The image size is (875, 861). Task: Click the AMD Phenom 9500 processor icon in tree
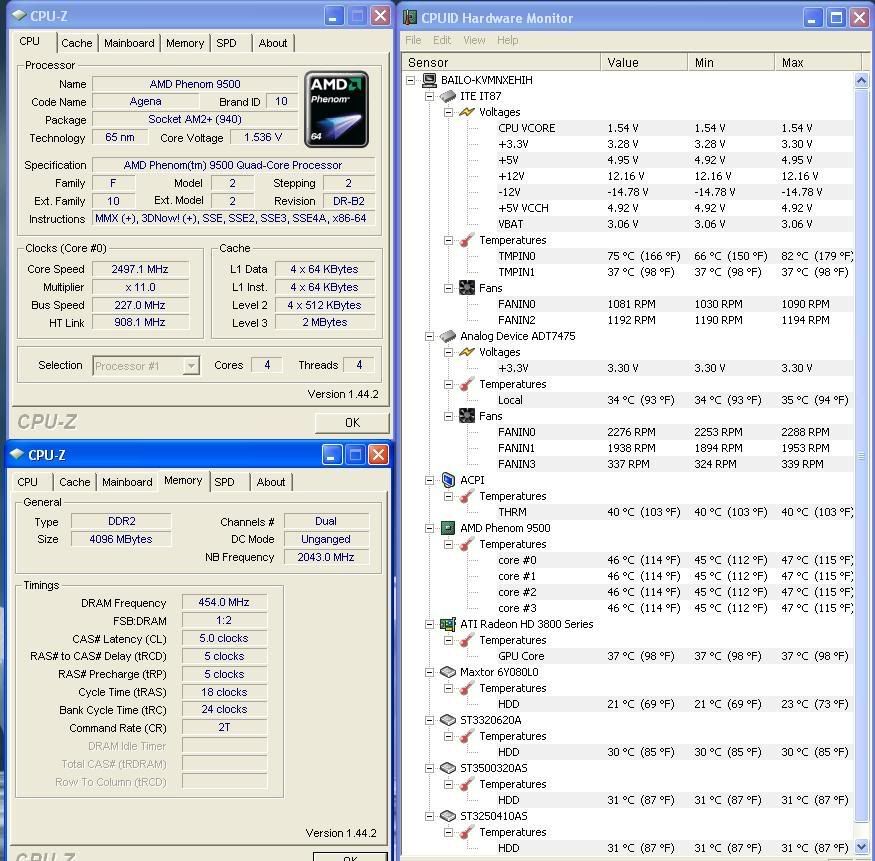coord(448,528)
